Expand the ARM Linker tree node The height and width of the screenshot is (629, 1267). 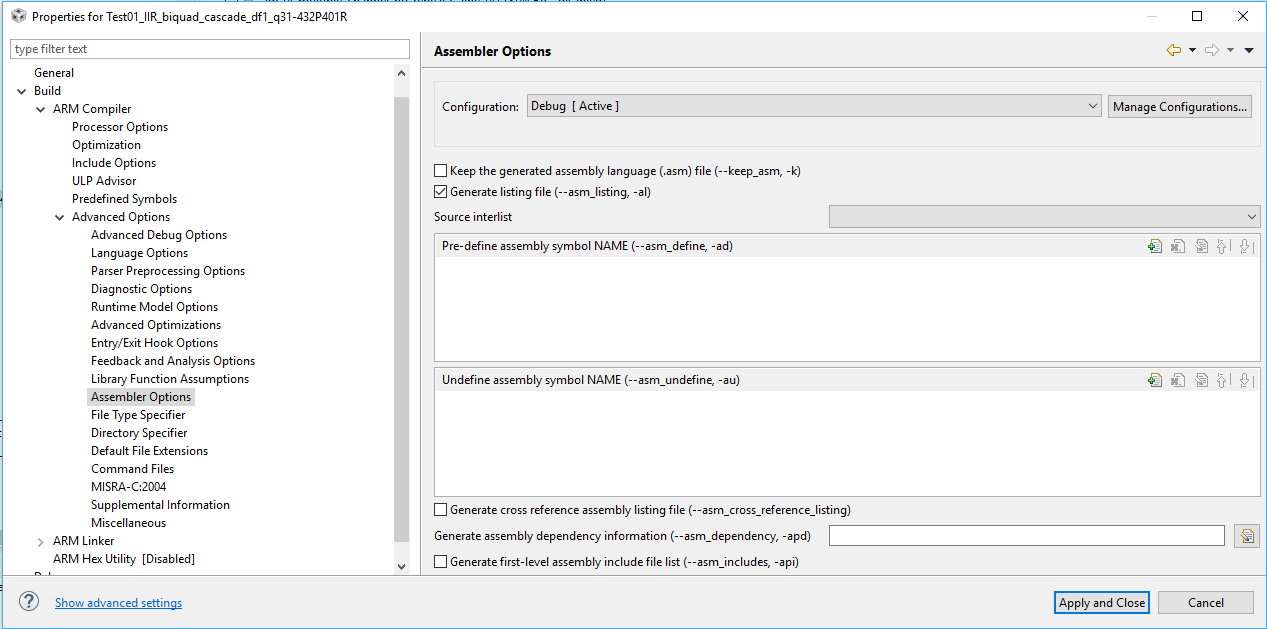tap(40, 541)
